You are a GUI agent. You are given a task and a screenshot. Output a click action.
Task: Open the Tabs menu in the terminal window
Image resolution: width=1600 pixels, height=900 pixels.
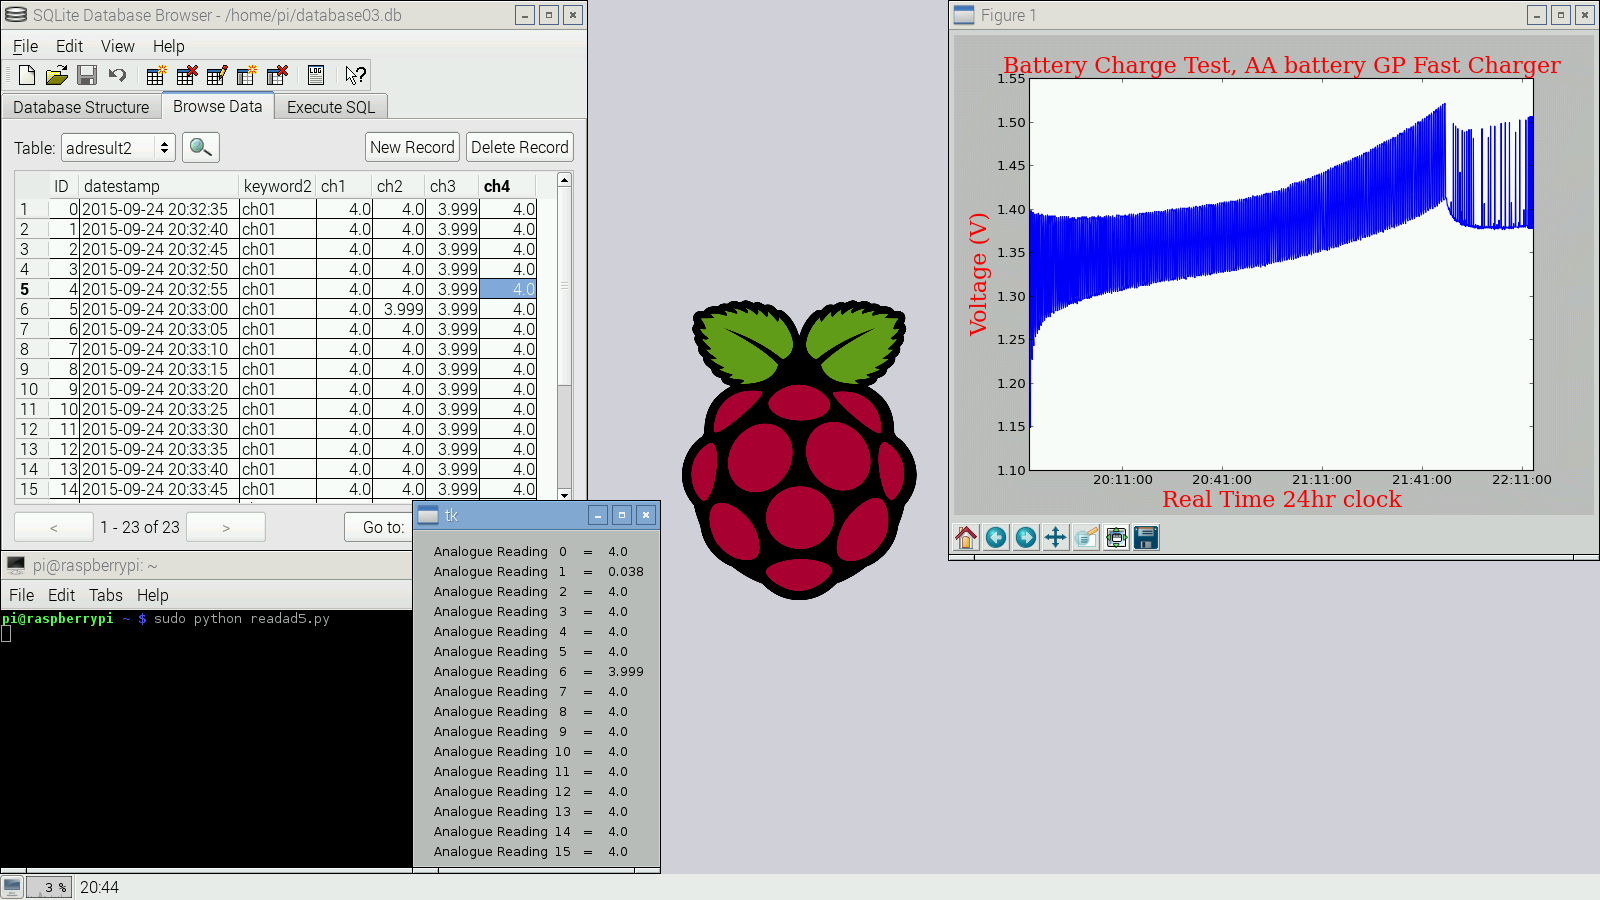pyautogui.click(x=105, y=594)
